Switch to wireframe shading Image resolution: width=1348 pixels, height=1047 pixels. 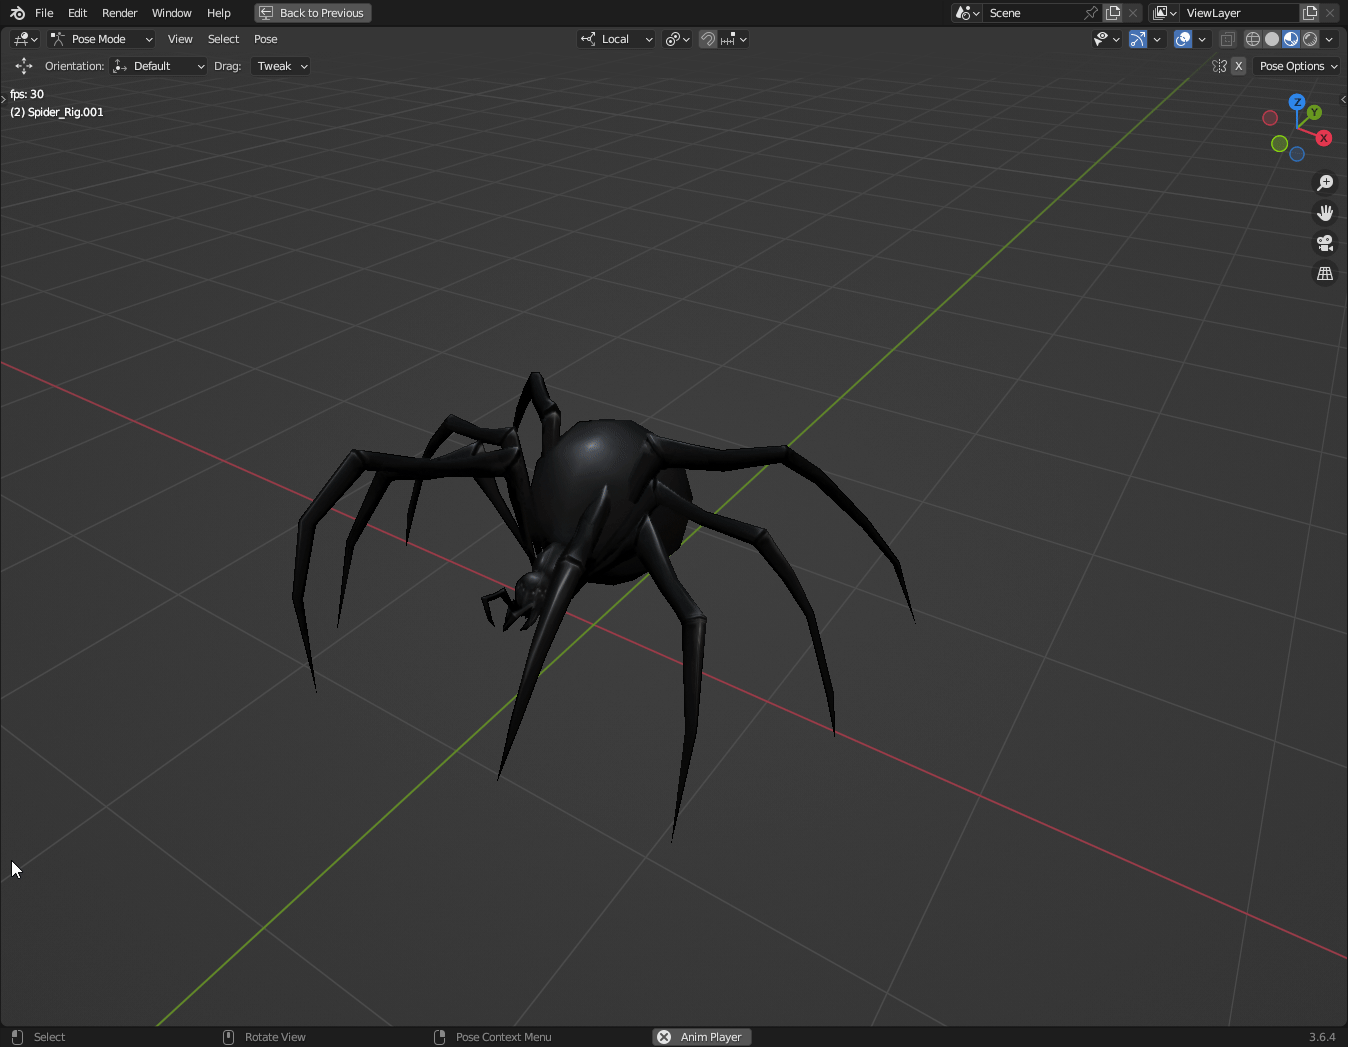1252,39
